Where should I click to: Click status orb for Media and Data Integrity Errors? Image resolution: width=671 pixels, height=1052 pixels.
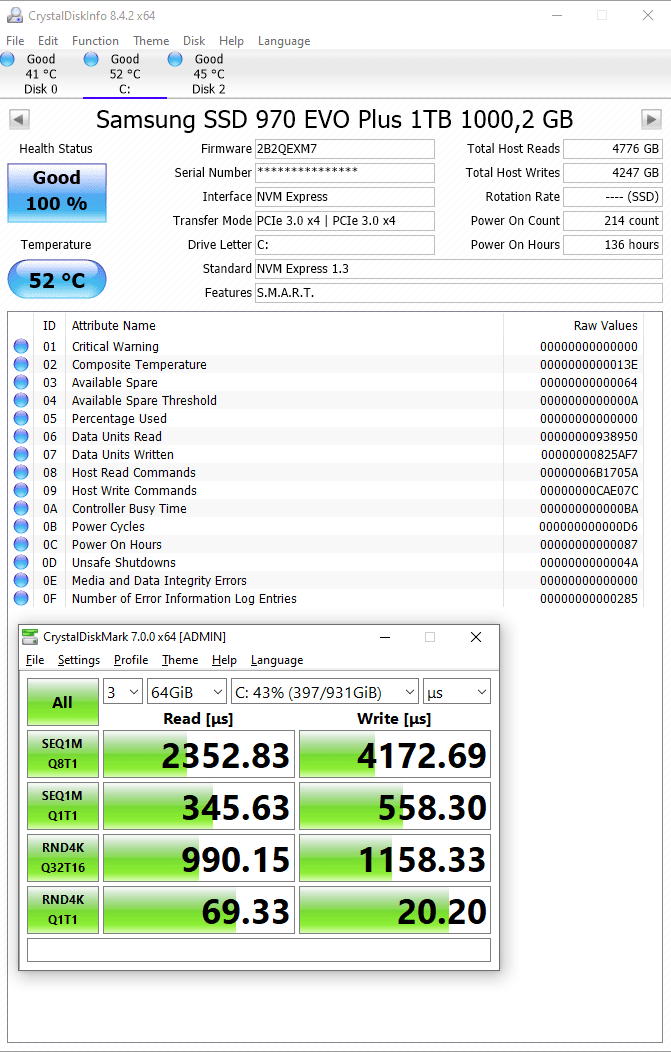(21, 580)
